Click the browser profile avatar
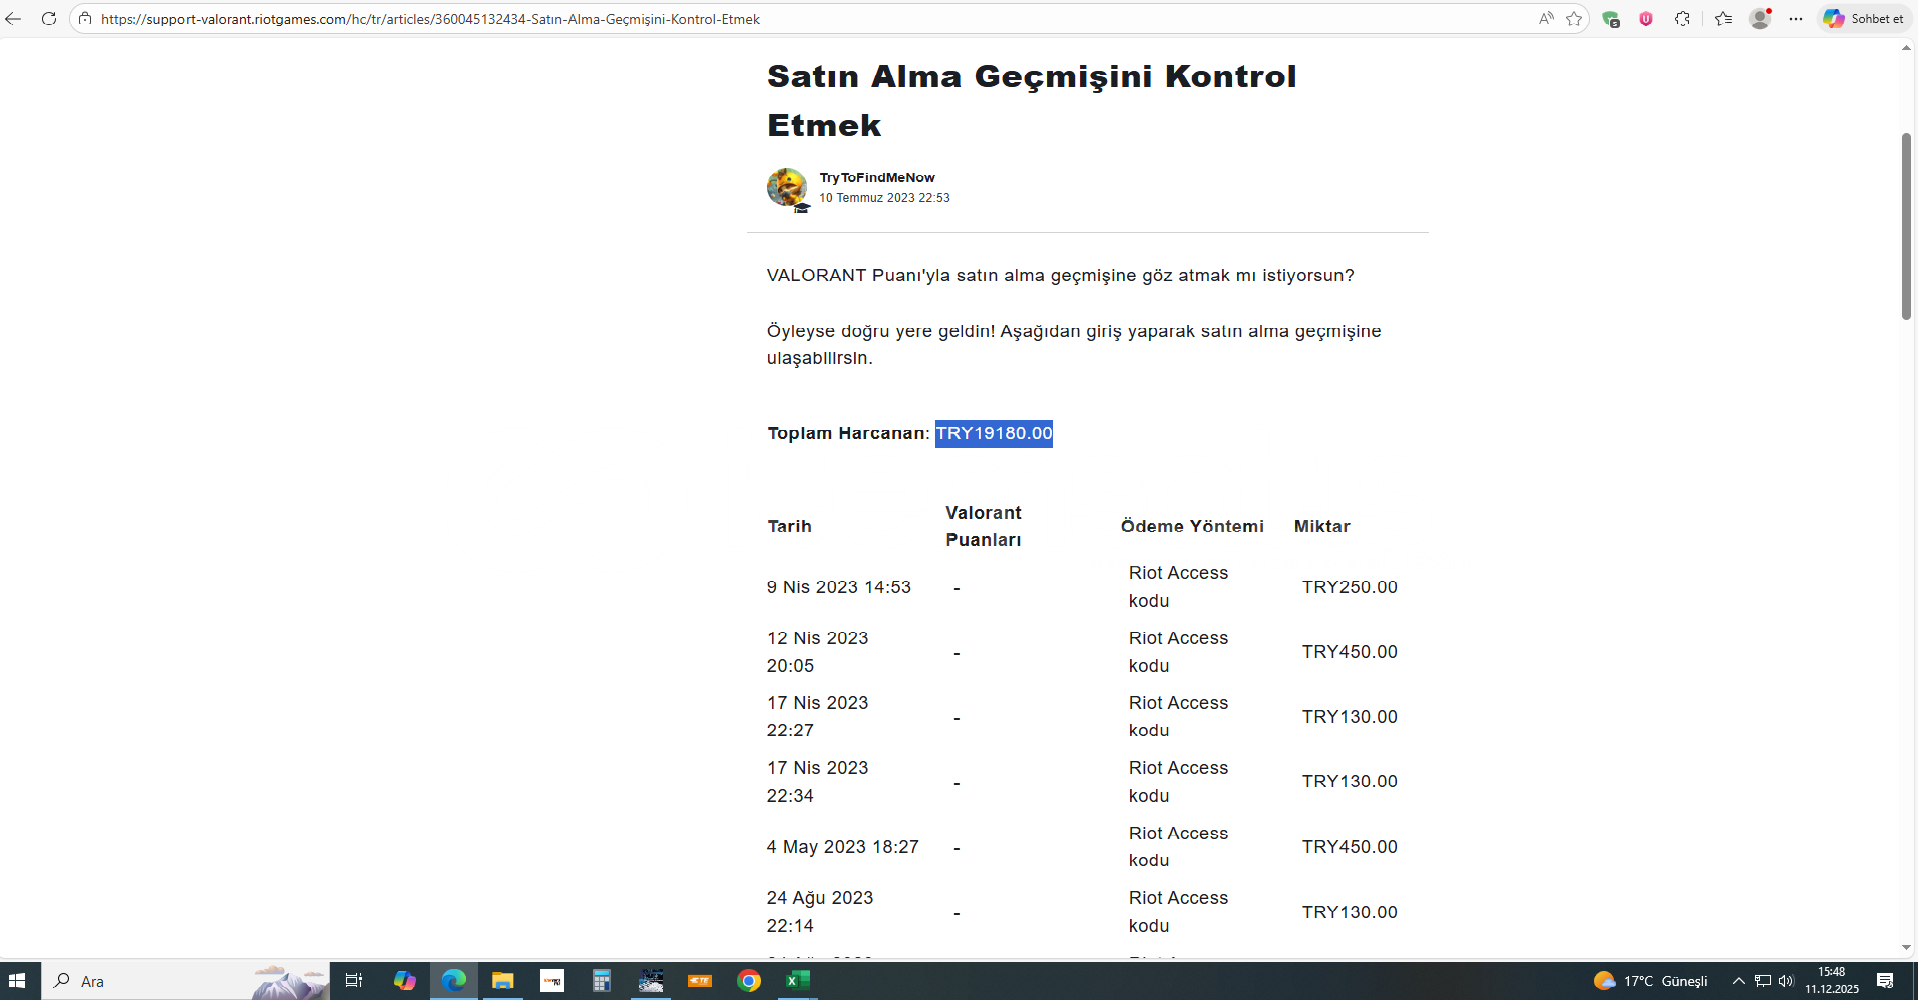Viewport: 1918px width, 1000px height. 1760,19
